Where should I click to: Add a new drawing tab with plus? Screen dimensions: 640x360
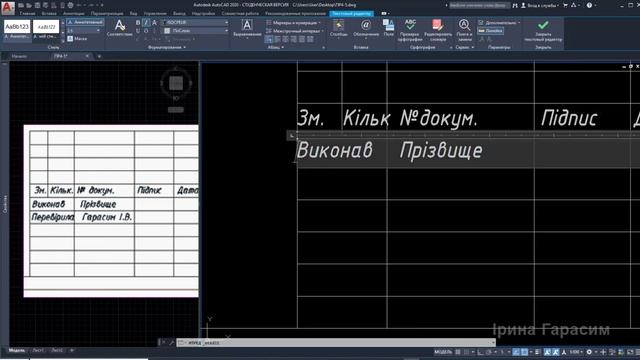click(99, 56)
